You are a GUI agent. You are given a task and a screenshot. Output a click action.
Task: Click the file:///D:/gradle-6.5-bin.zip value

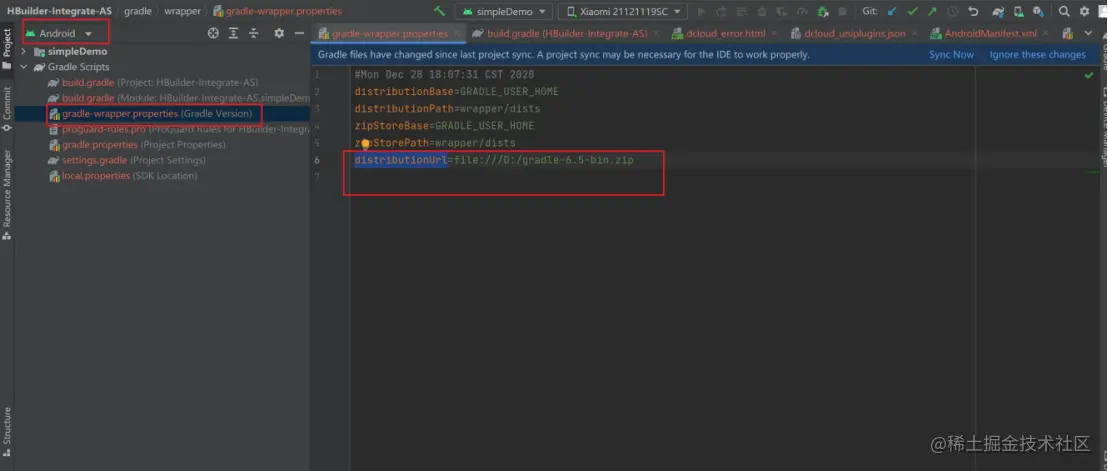[x=543, y=160]
